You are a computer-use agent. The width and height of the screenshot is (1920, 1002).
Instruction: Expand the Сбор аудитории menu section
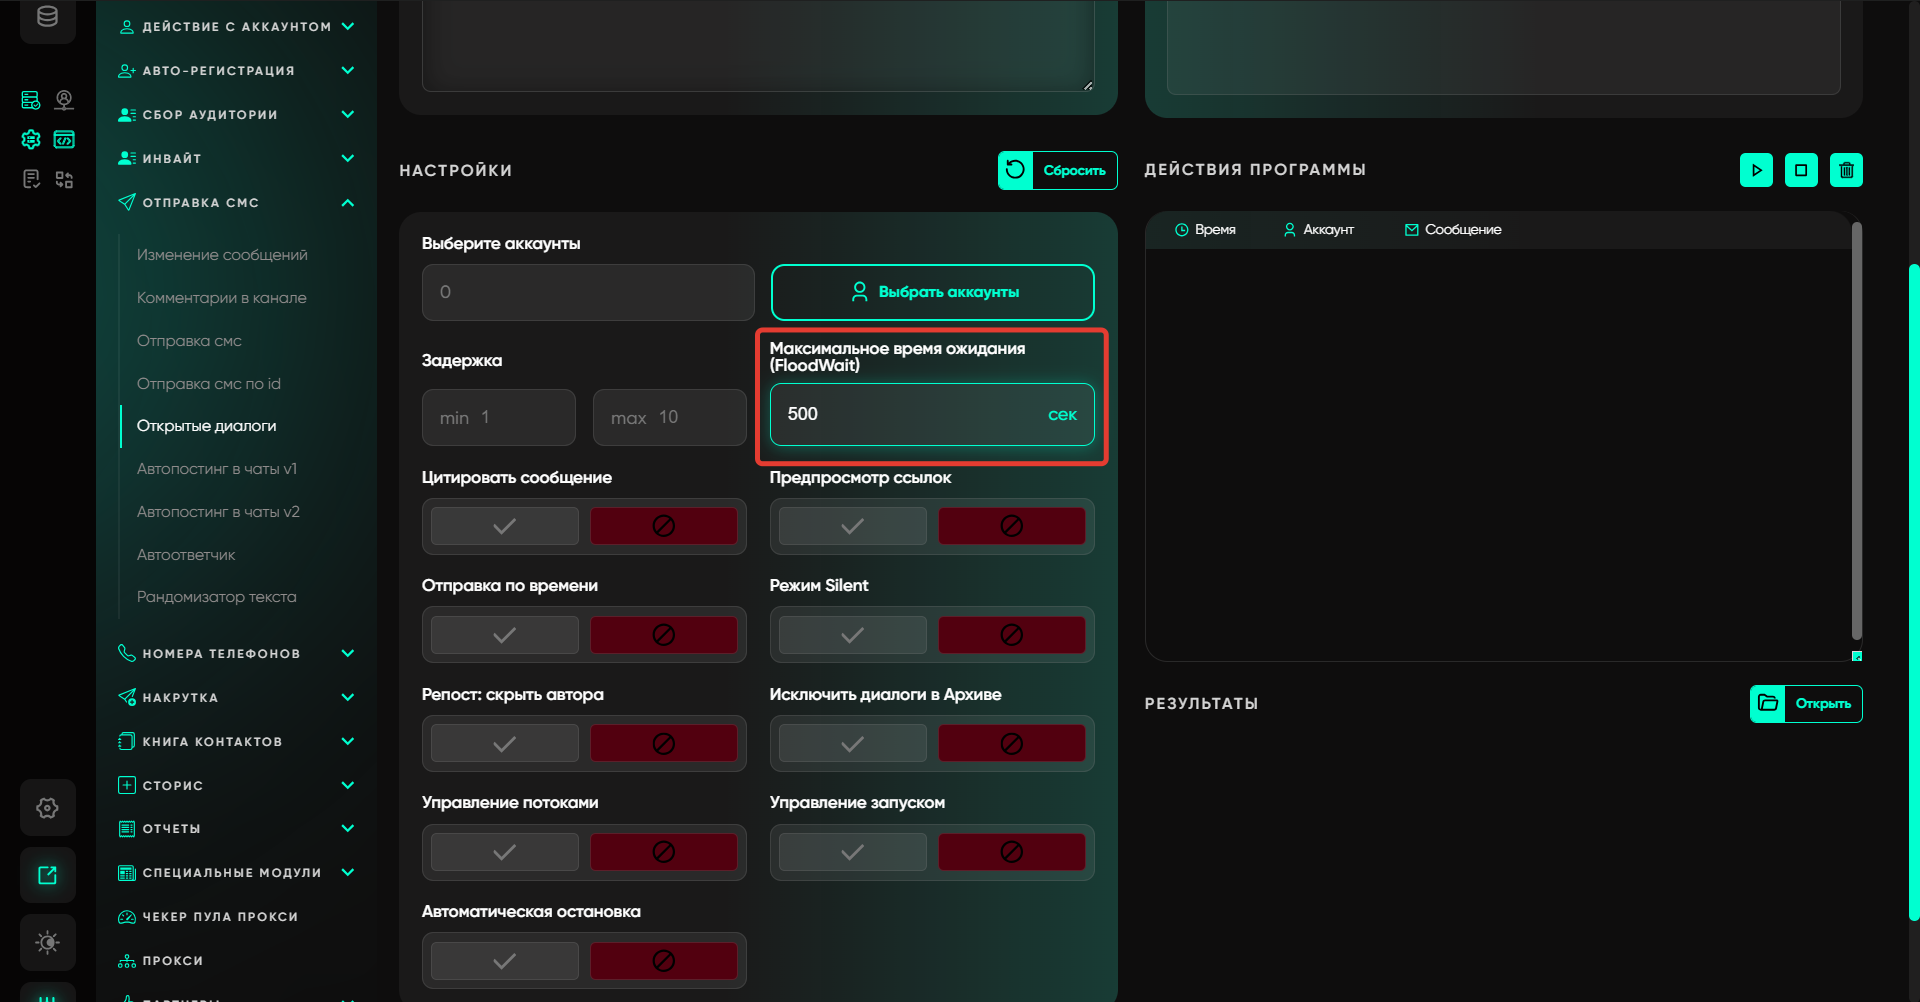point(347,115)
